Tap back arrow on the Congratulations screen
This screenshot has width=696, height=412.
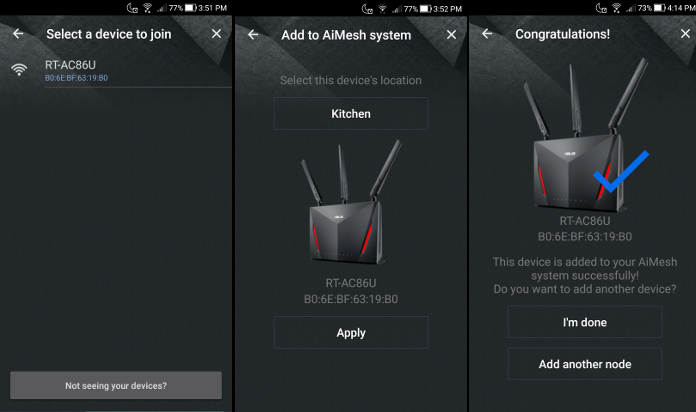487,34
